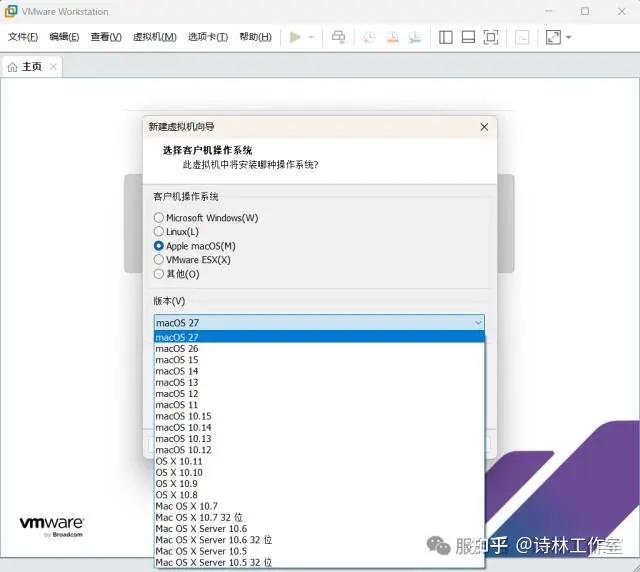Click the full screen mode icon

point(491,37)
